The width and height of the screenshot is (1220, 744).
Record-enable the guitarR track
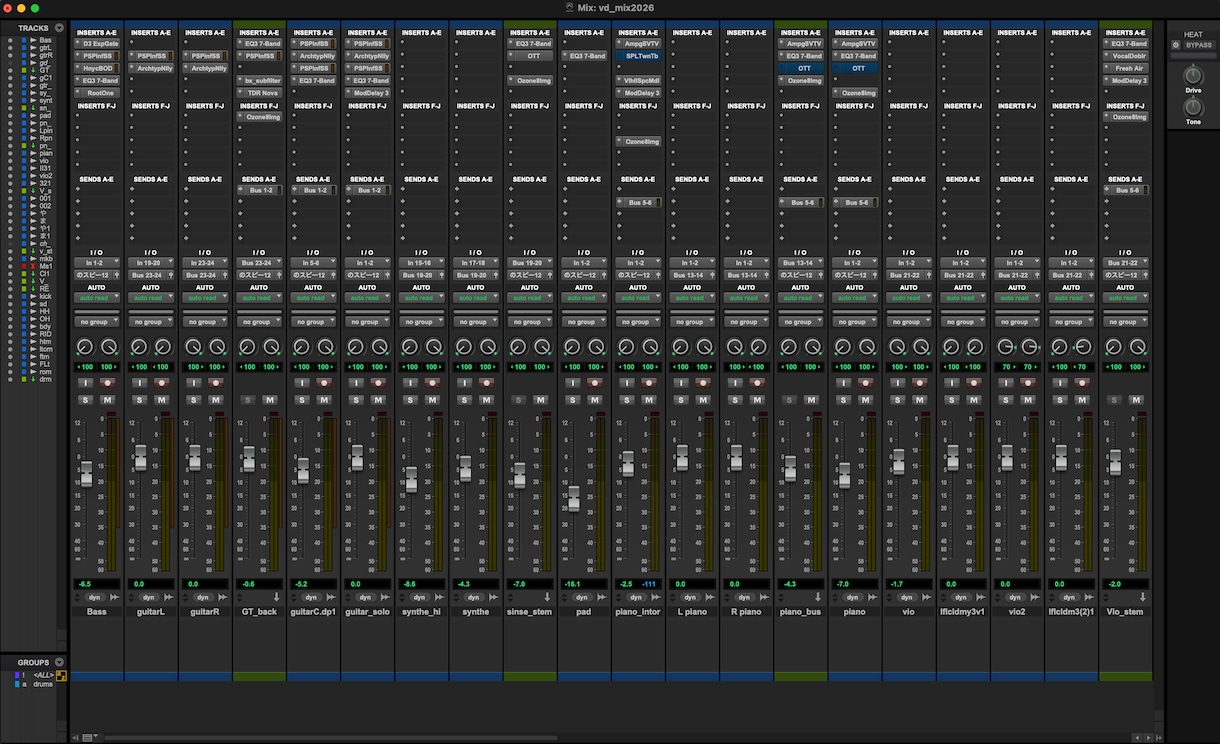click(x=216, y=383)
